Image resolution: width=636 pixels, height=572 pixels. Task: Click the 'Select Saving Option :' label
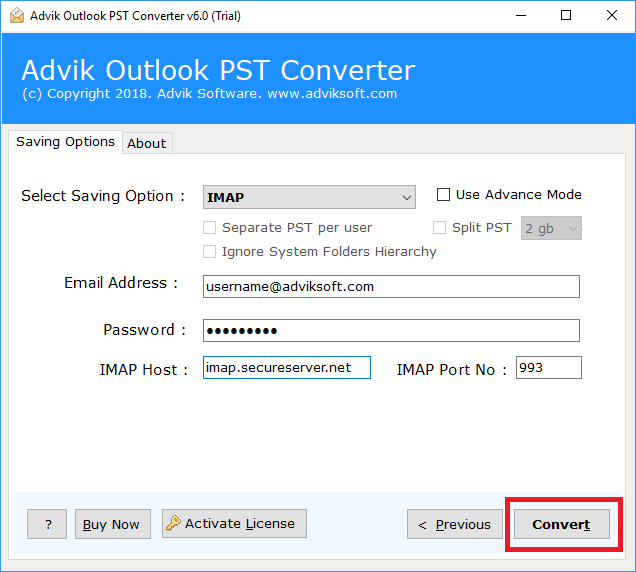tap(103, 196)
